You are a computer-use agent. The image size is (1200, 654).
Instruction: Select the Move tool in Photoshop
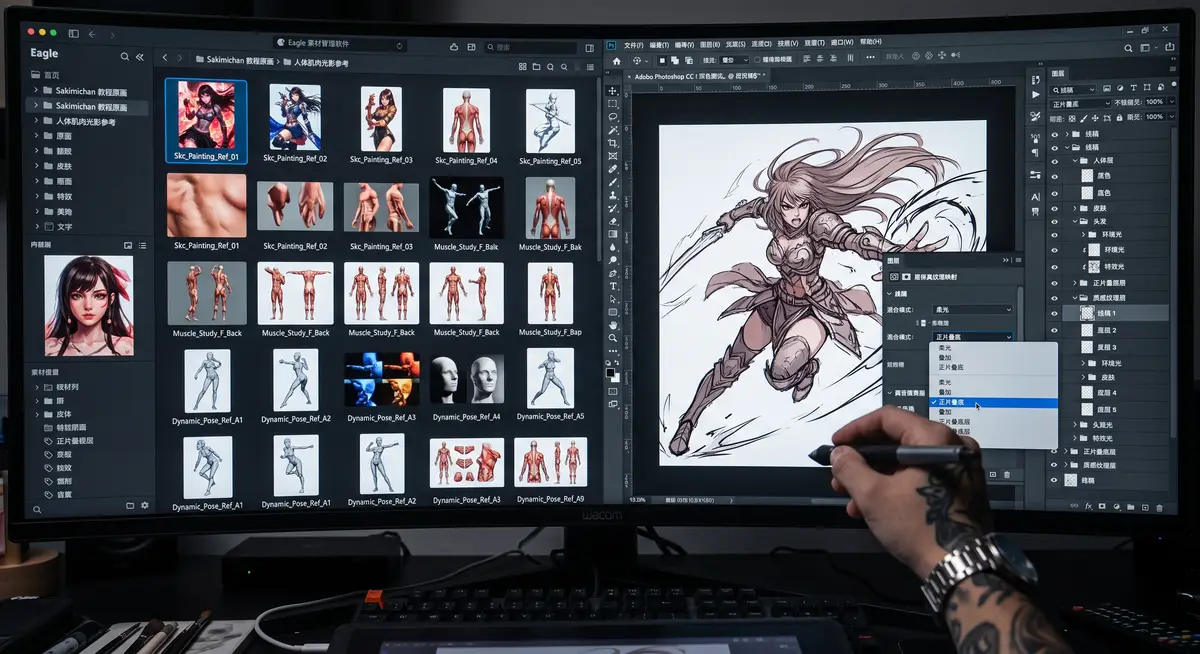tap(613, 91)
